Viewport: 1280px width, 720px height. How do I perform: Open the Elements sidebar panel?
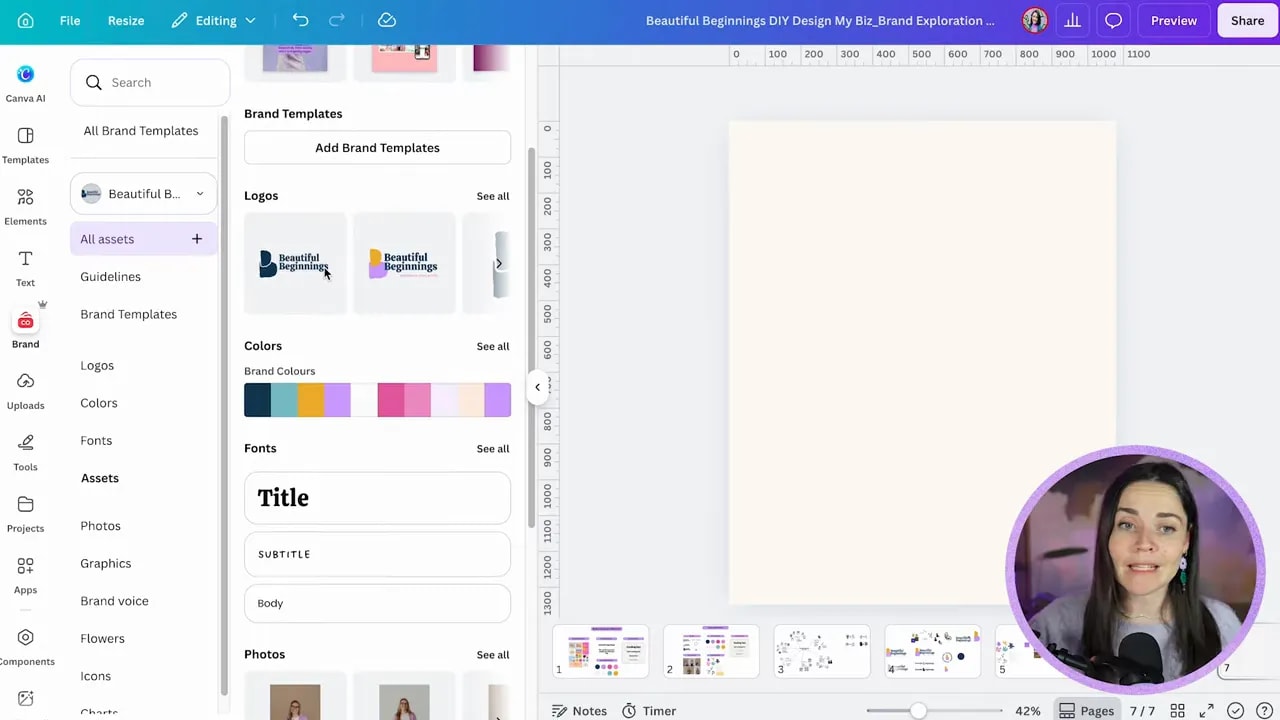point(25,207)
